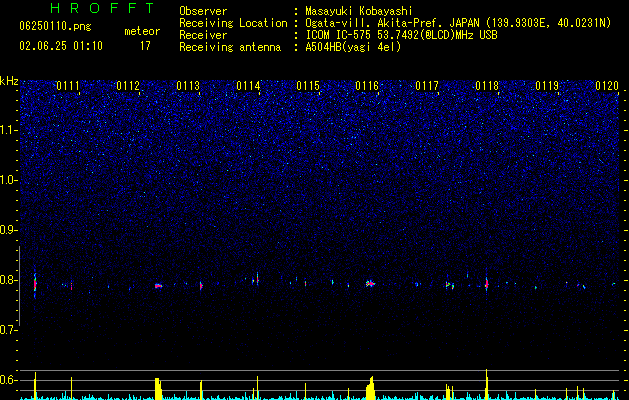Screen dimensions: 629x400
Task: Click the 1.1 kHz axis label
Action: (9, 130)
